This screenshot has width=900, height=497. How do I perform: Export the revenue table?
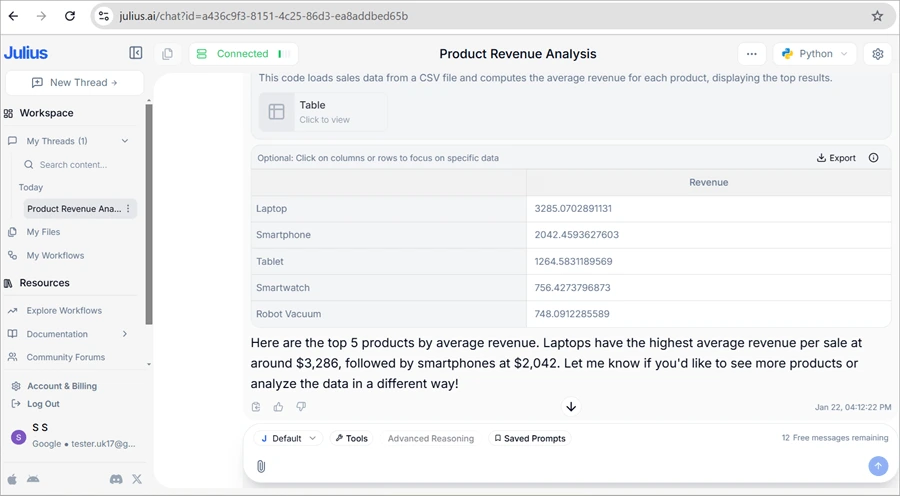click(836, 158)
